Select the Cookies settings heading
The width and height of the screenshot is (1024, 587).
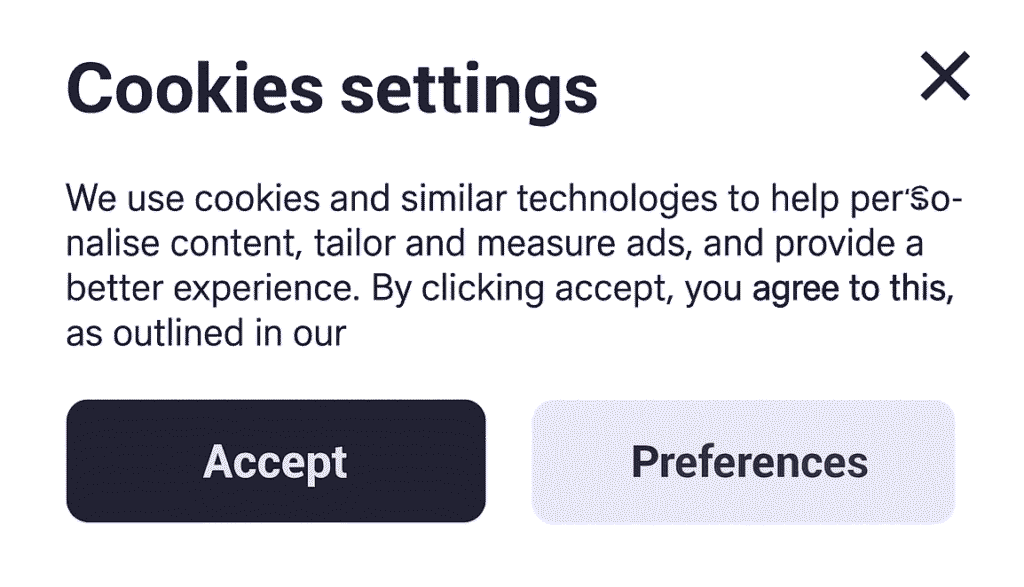coord(332,90)
